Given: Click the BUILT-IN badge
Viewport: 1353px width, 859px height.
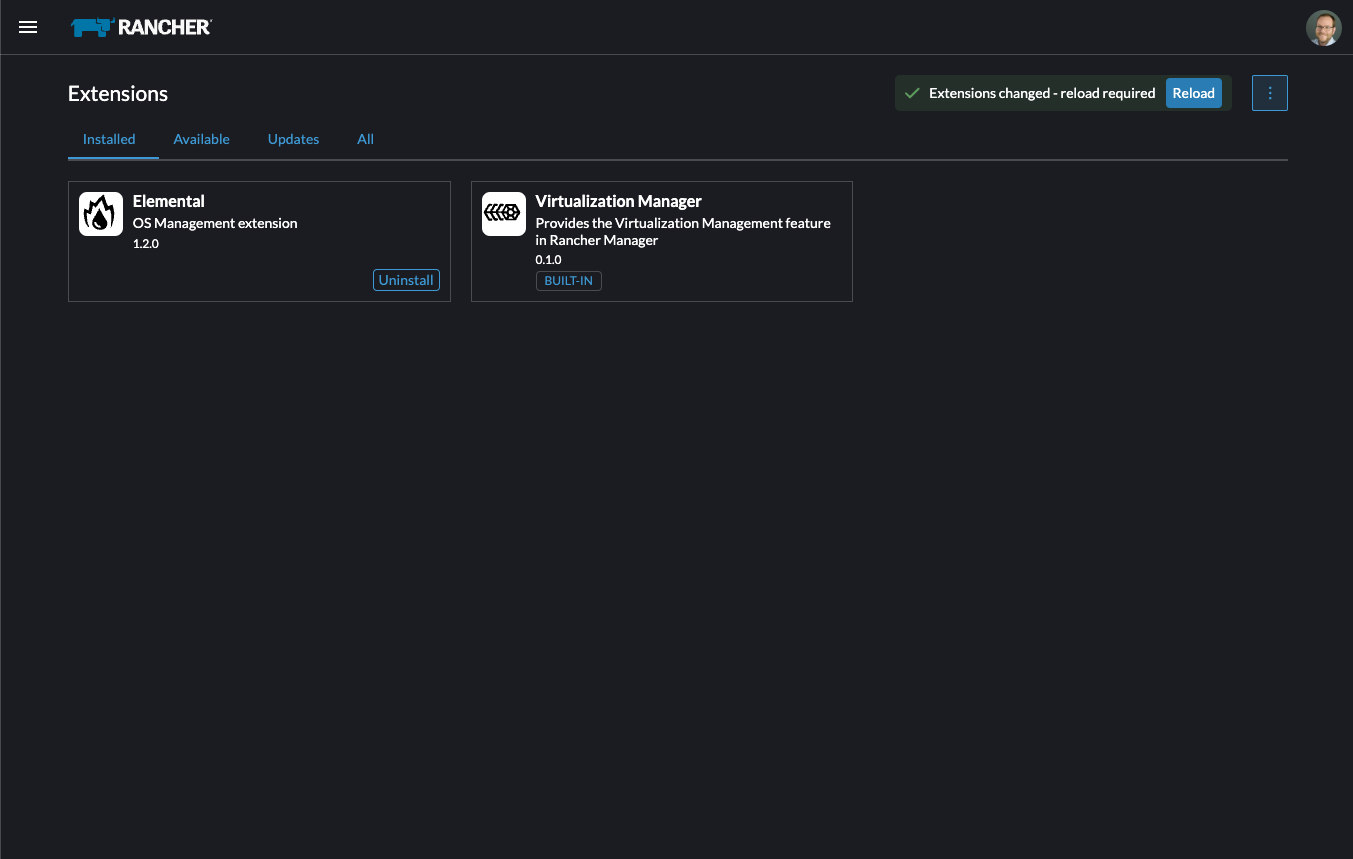Looking at the screenshot, I should (568, 281).
